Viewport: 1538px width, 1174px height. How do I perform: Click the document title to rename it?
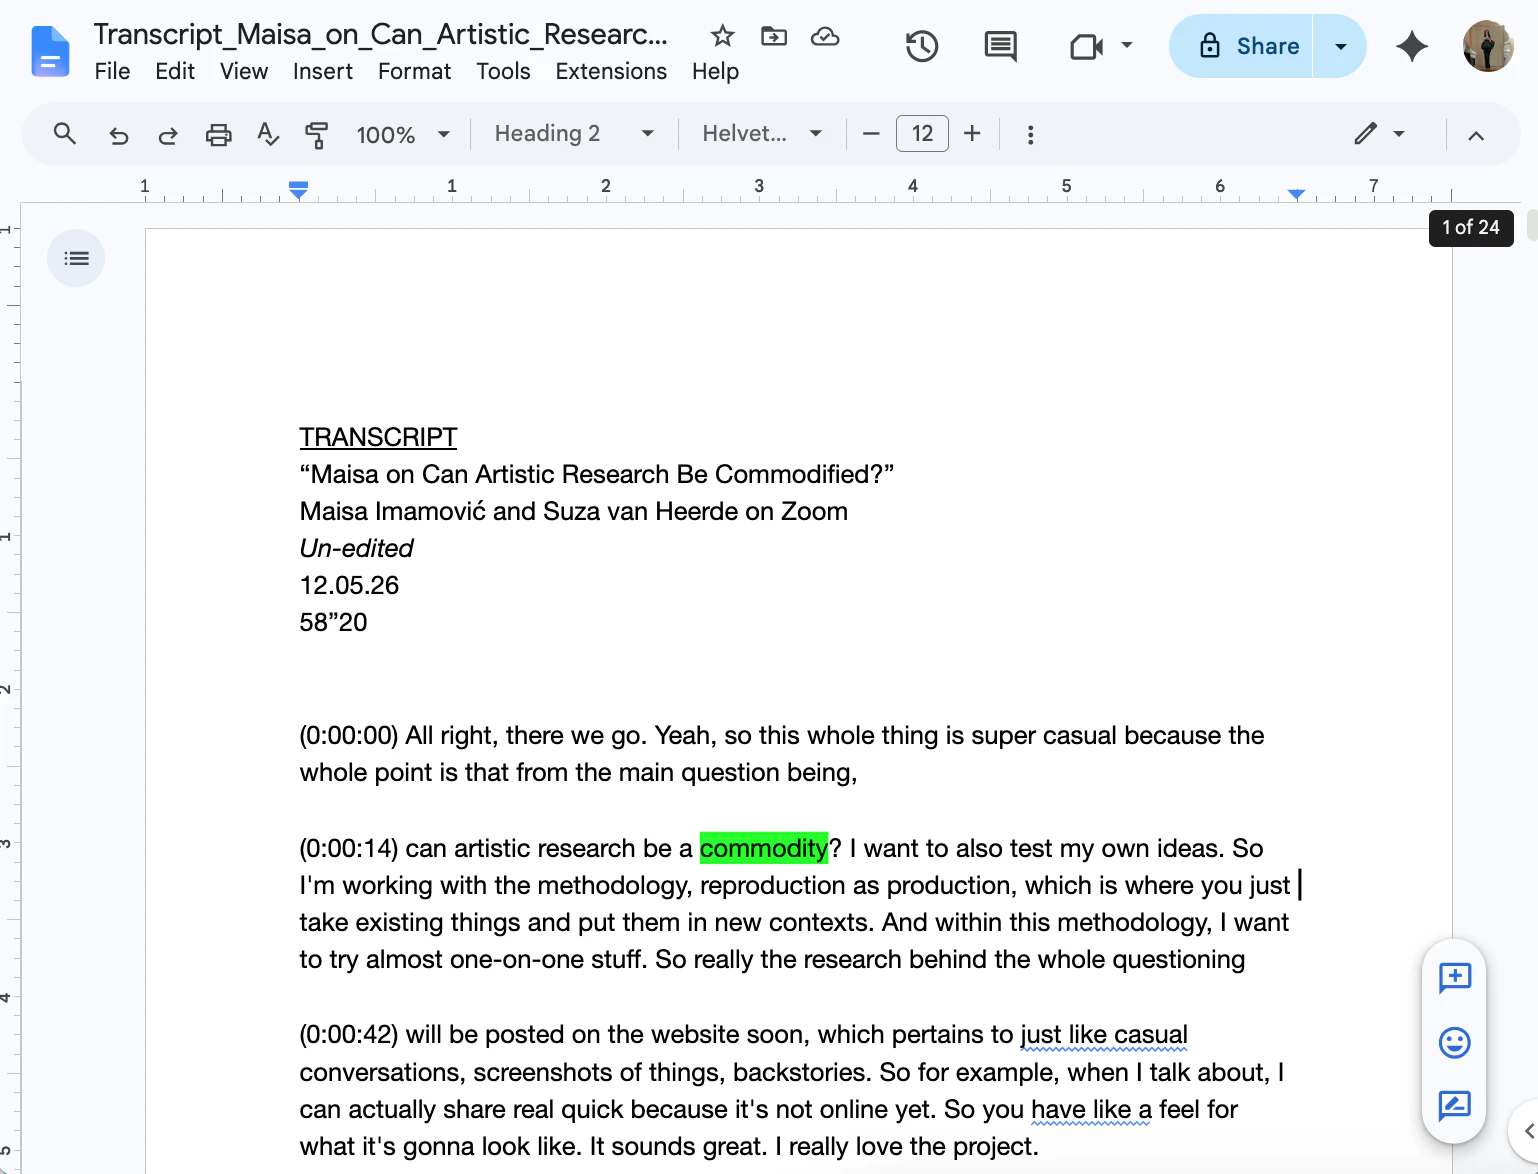[380, 35]
